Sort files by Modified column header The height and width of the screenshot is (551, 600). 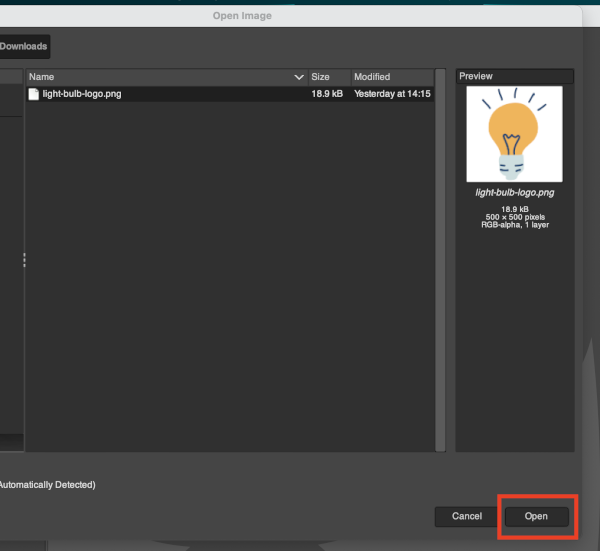[x=393, y=77]
